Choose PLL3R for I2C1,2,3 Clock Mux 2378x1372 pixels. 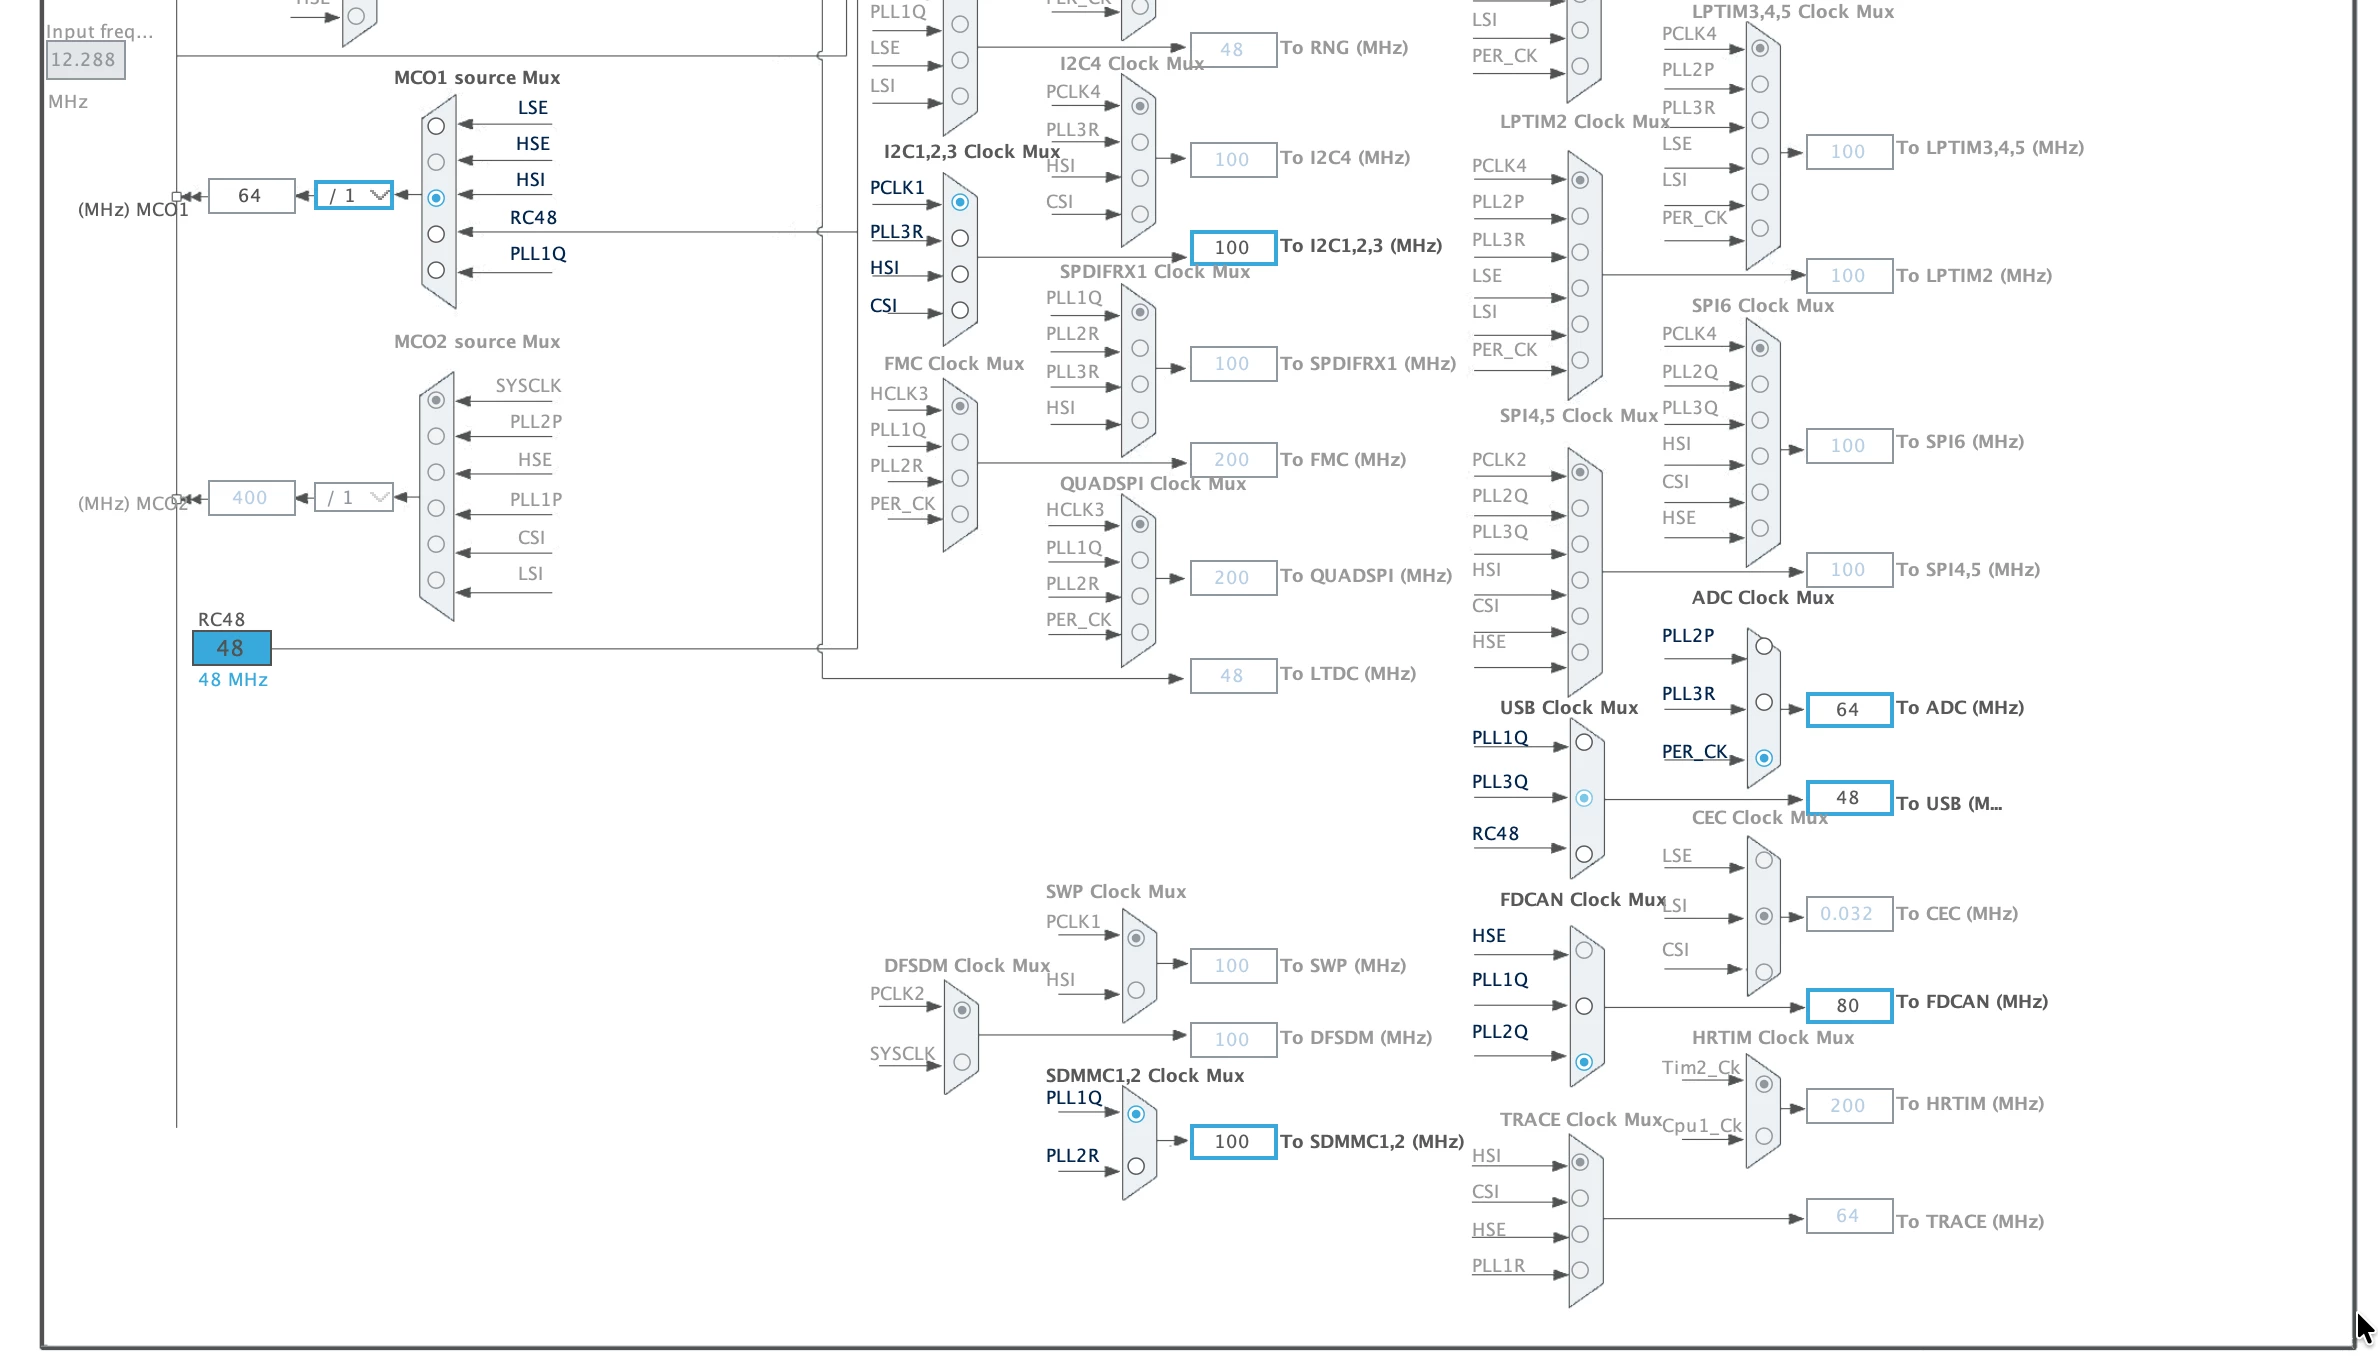[960, 238]
